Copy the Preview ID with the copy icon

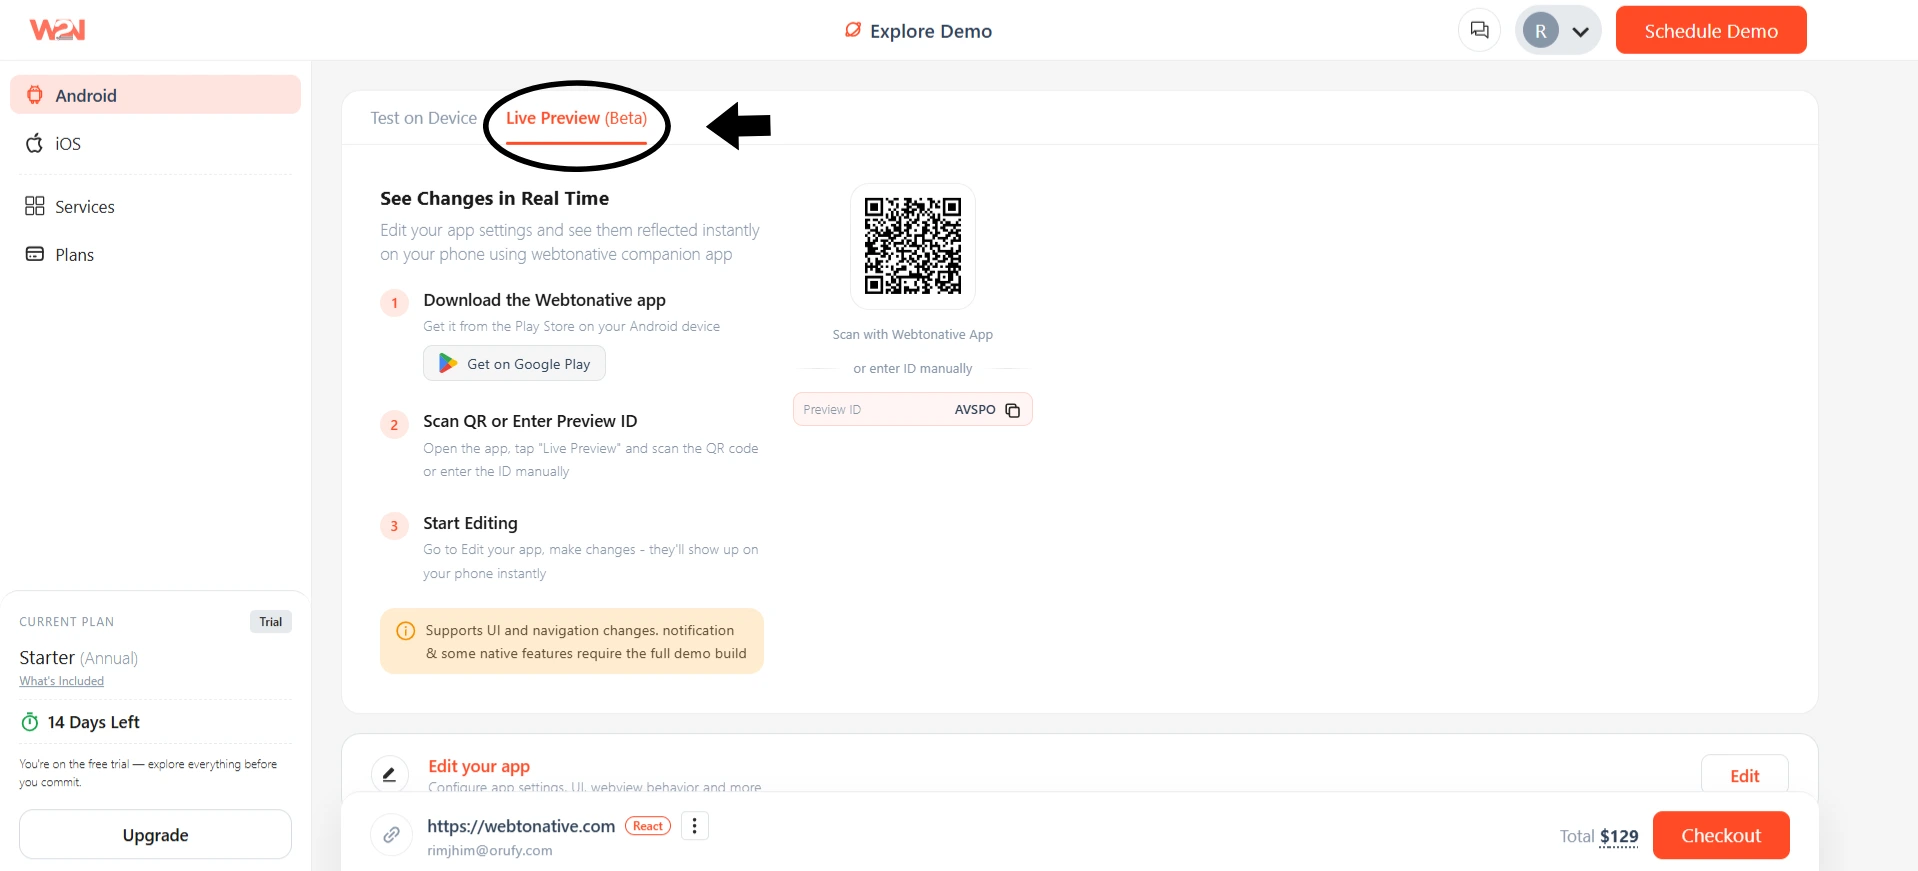click(1013, 410)
